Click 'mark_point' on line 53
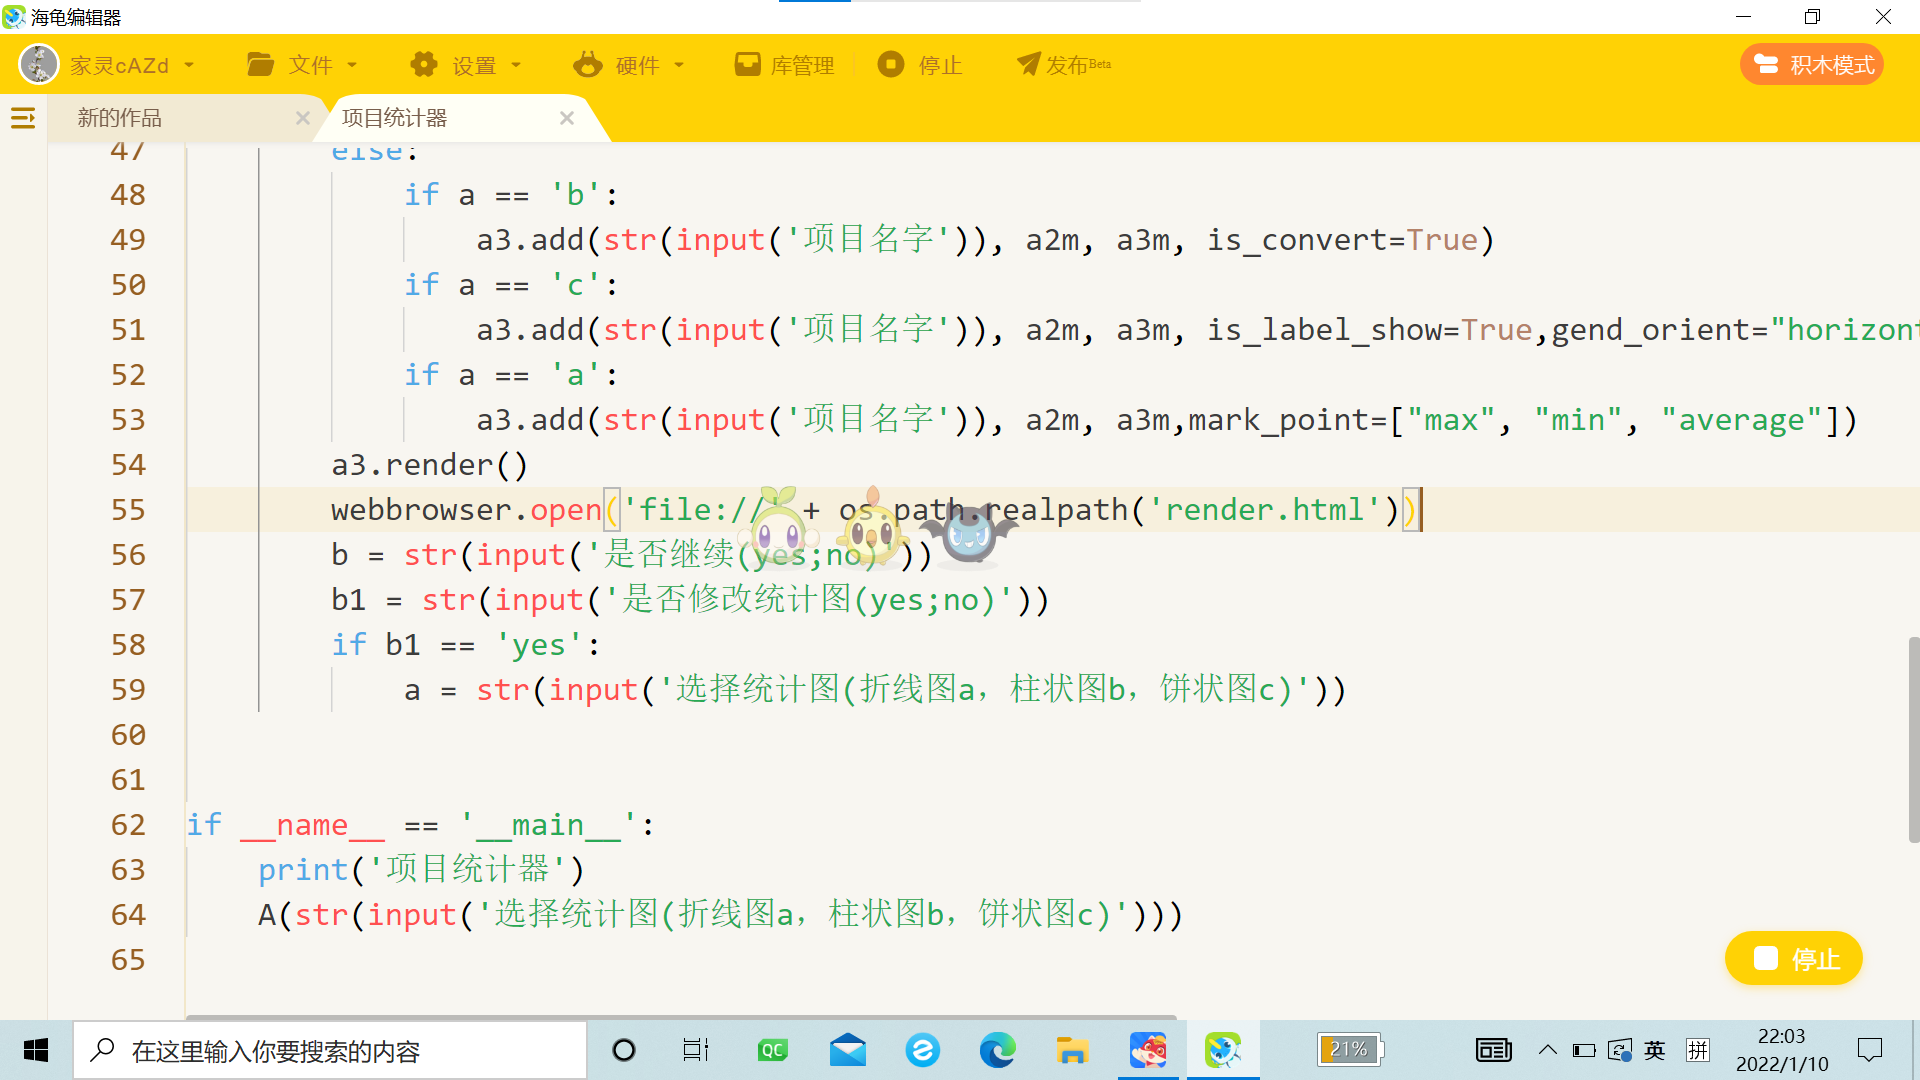This screenshot has width=1920, height=1080. coord(1279,420)
